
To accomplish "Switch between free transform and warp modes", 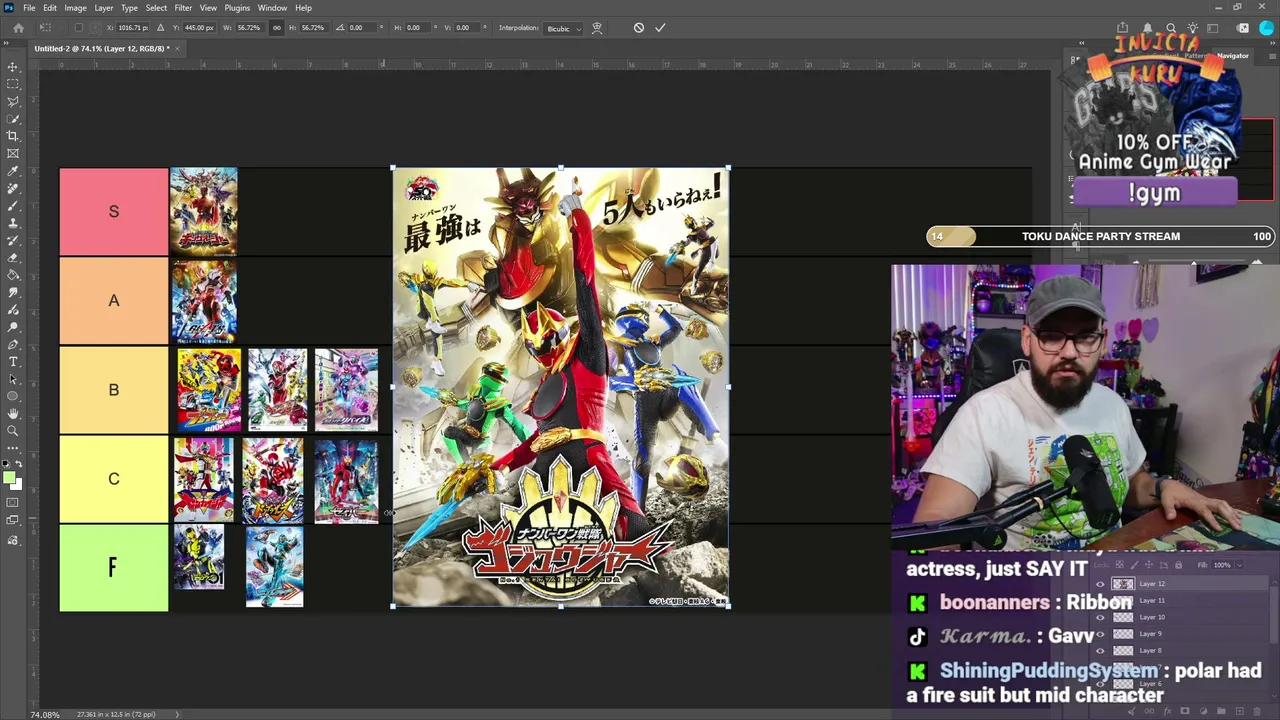I will (597, 28).
